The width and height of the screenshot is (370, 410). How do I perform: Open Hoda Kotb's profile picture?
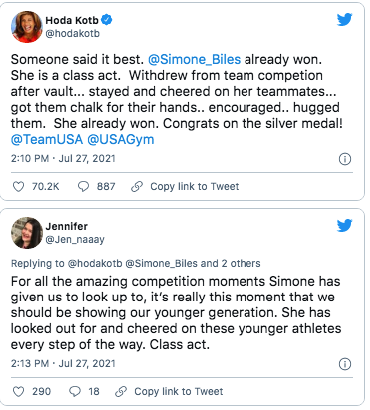[27, 27]
